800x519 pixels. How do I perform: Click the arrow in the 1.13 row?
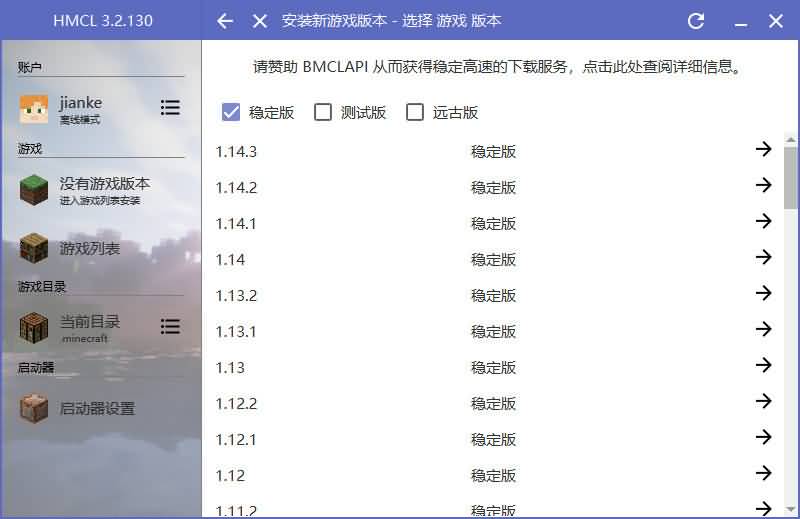(x=763, y=365)
